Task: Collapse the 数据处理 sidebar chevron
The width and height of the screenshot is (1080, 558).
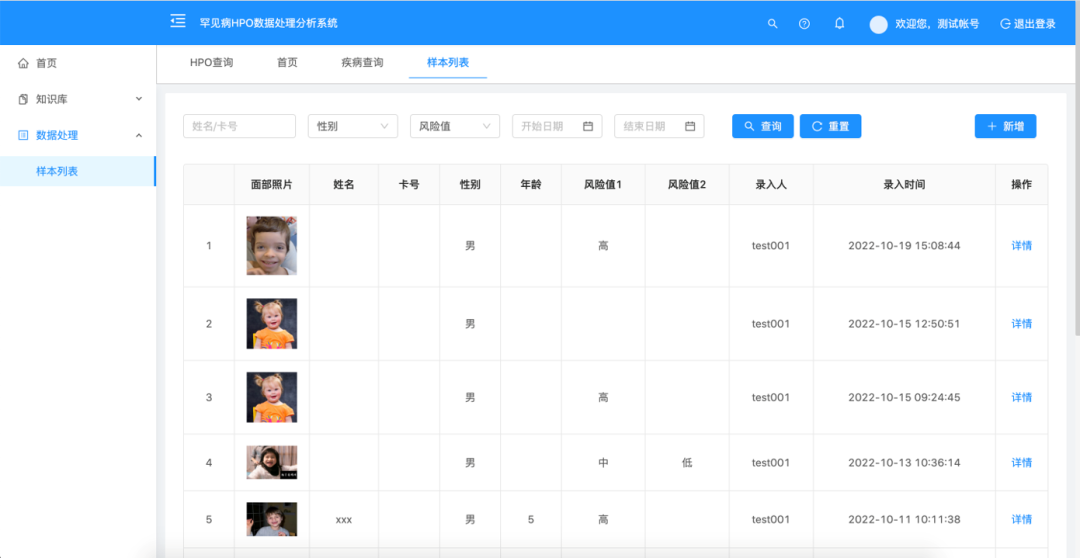Action: [x=138, y=135]
